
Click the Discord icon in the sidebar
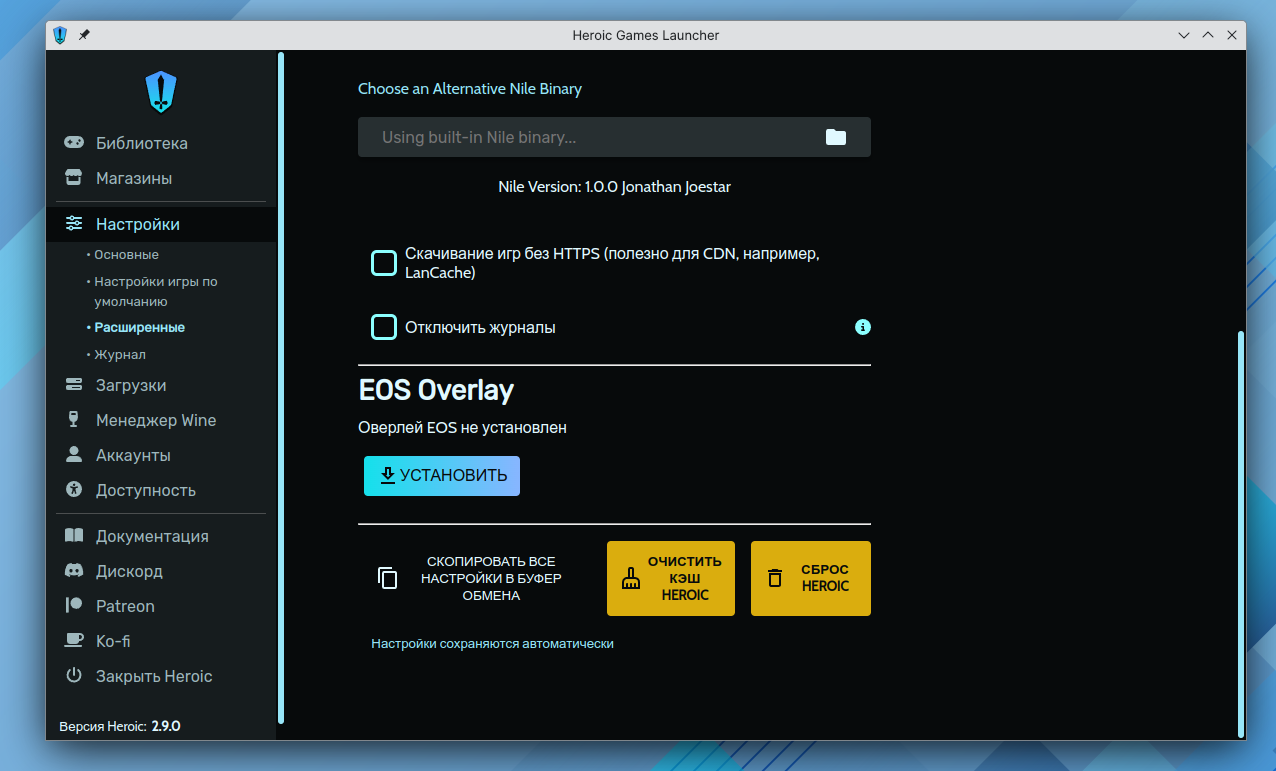[x=74, y=571]
